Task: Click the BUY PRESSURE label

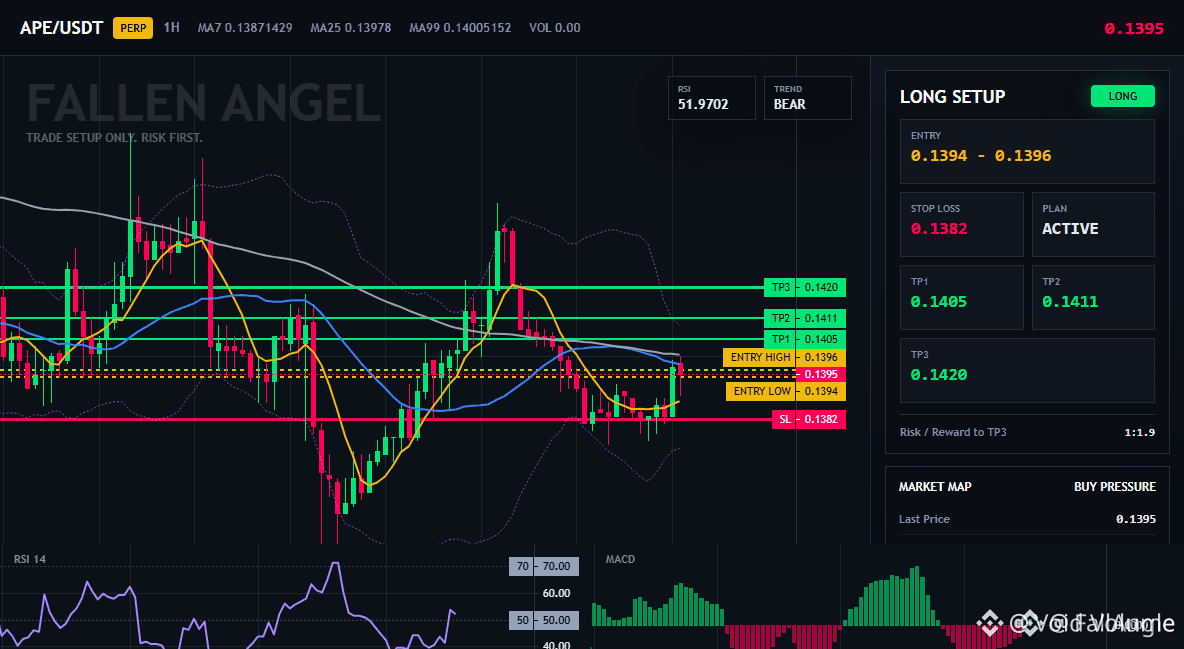Action: [x=1115, y=487]
